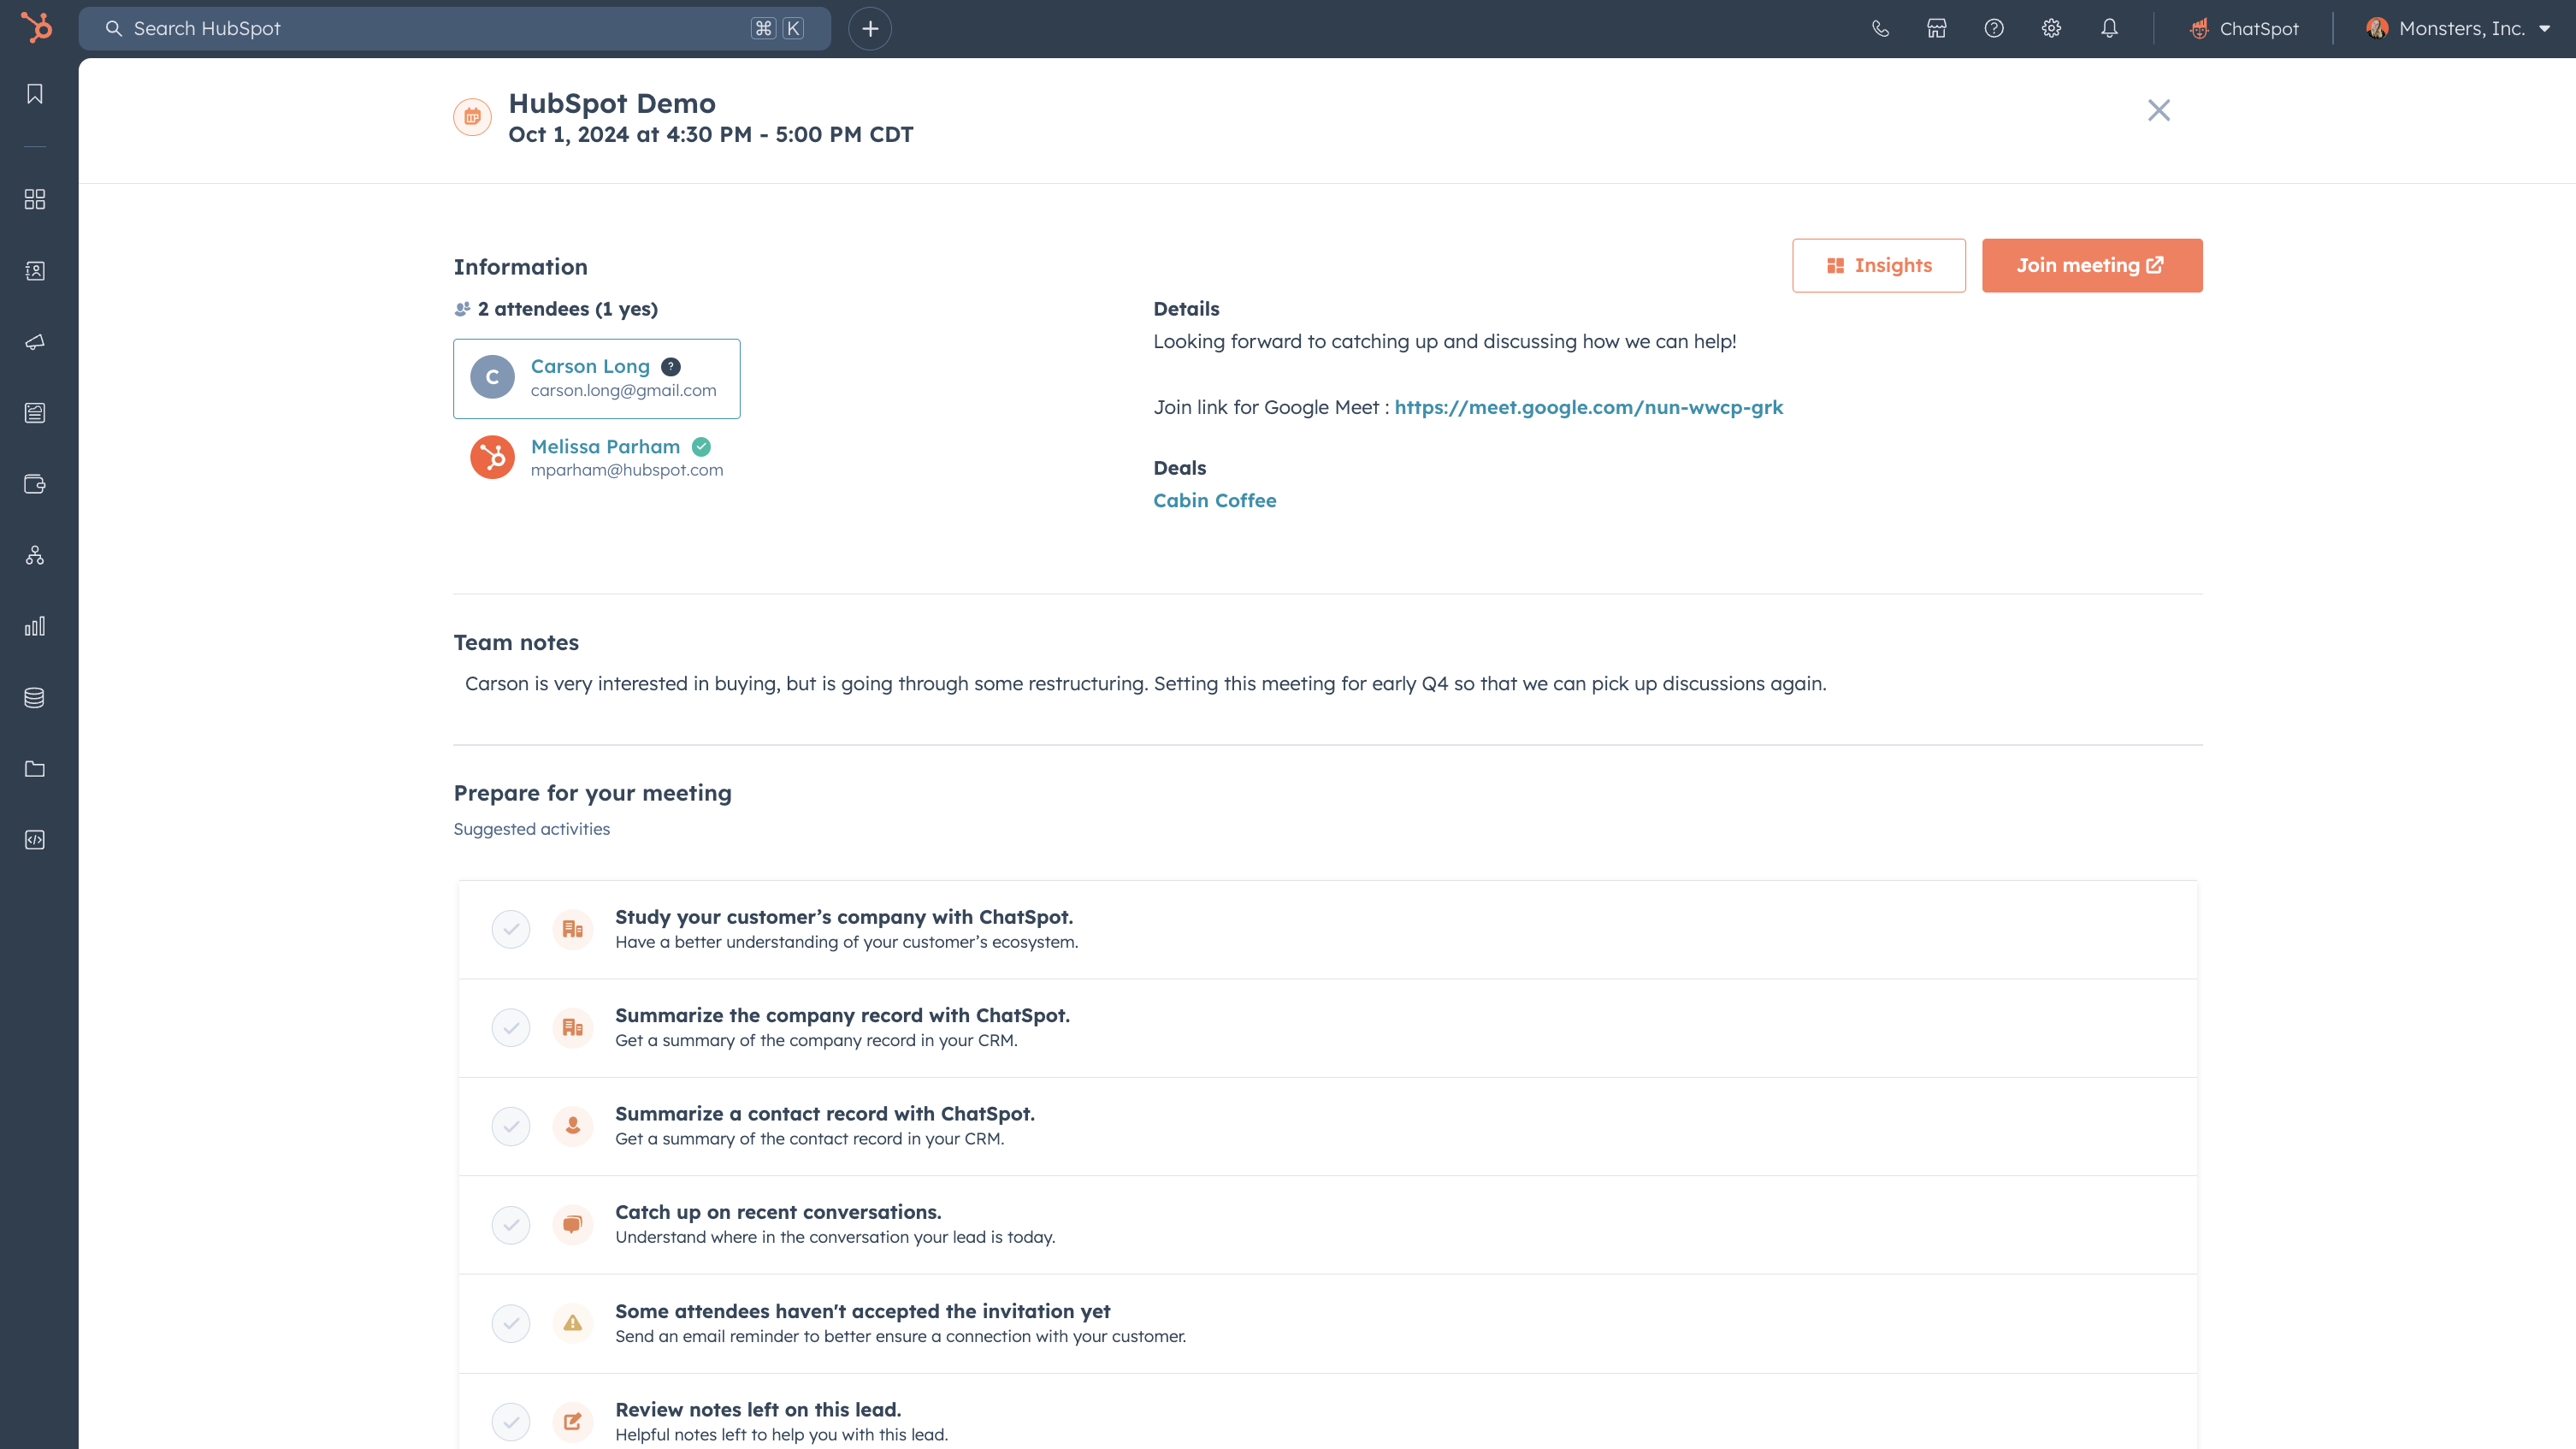Open the Bookmarks sidebar icon
Viewport: 2576px width, 1449px height.
click(35, 94)
